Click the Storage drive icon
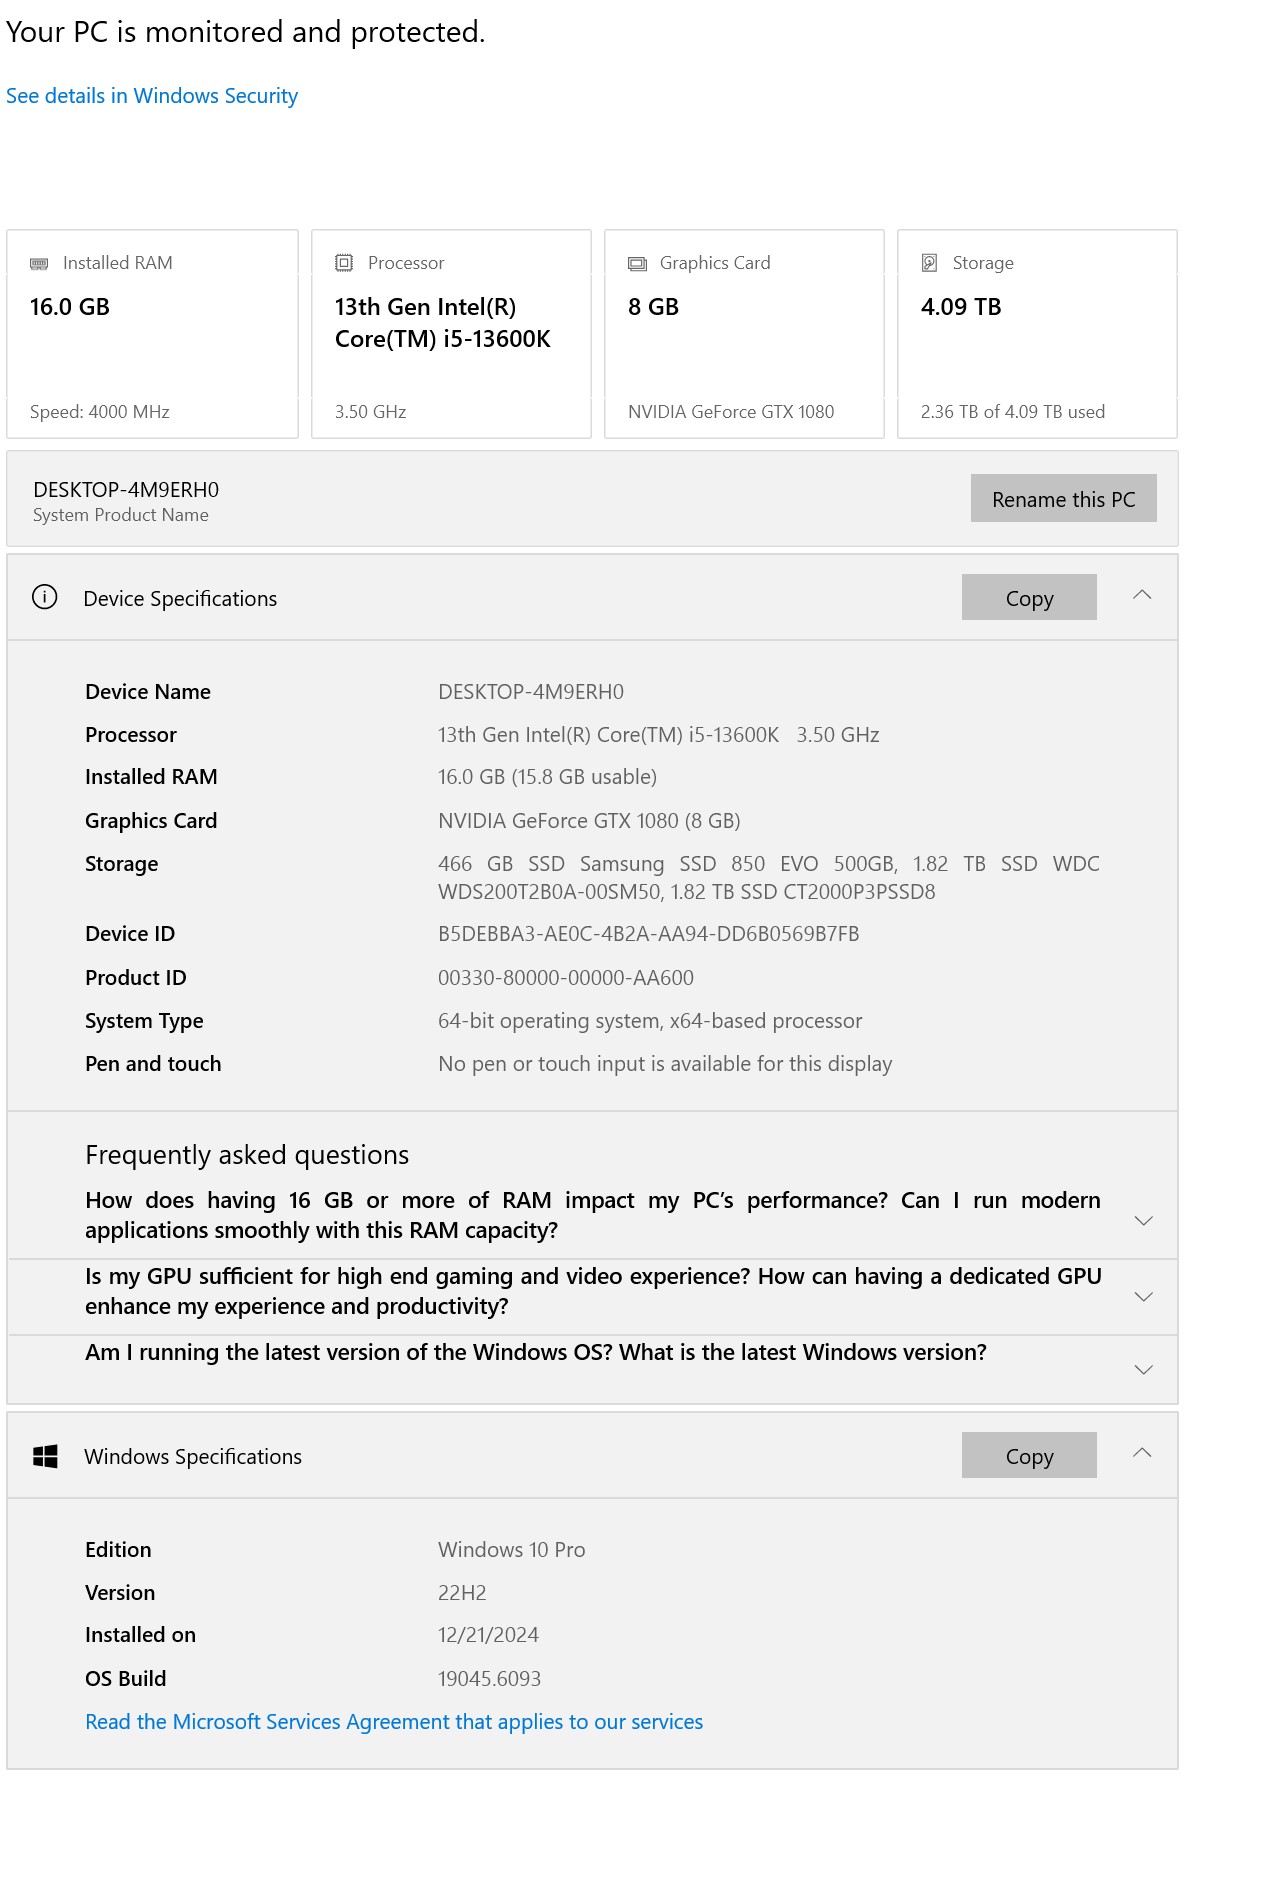 [929, 263]
